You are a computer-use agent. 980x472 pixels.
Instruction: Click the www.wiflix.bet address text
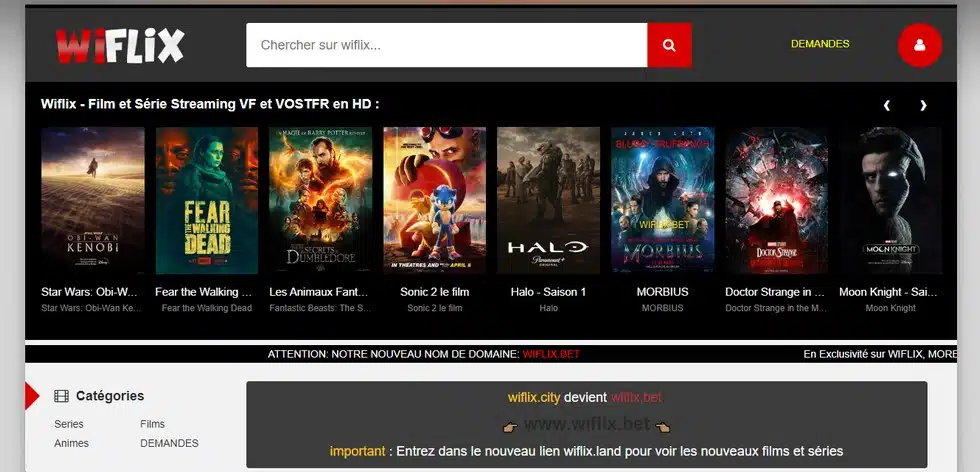tap(586, 424)
